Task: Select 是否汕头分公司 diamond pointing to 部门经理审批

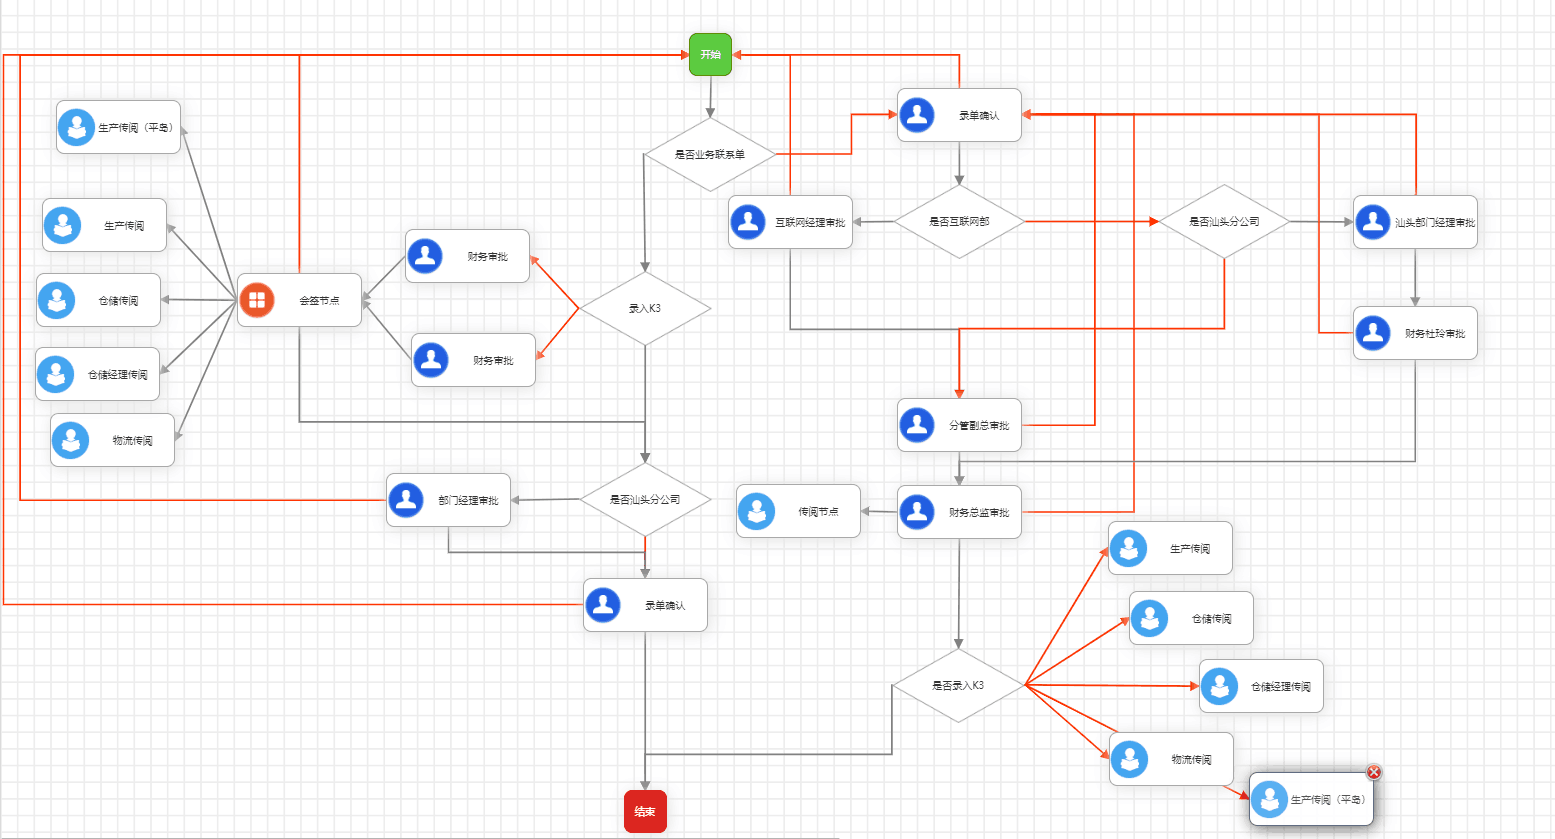Action: pyautogui.click(x=645, y=499)
